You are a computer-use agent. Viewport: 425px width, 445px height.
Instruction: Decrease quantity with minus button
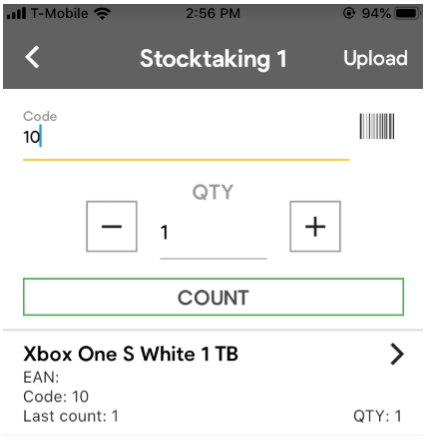coord(112,226)
